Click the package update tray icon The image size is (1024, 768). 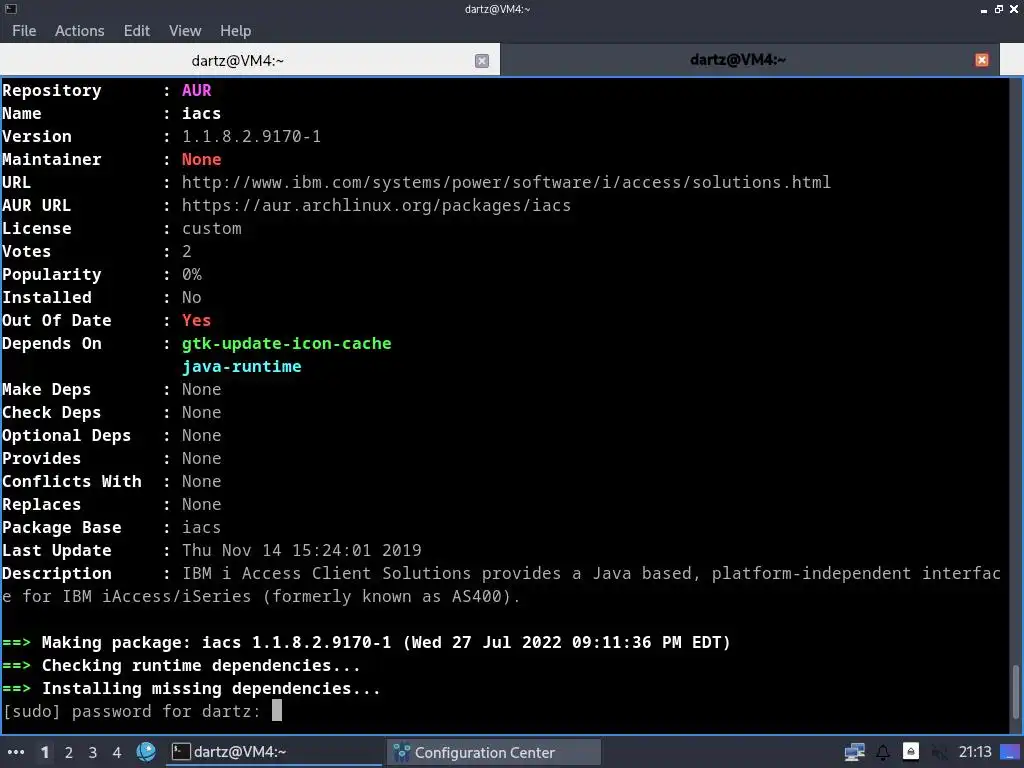911,752
